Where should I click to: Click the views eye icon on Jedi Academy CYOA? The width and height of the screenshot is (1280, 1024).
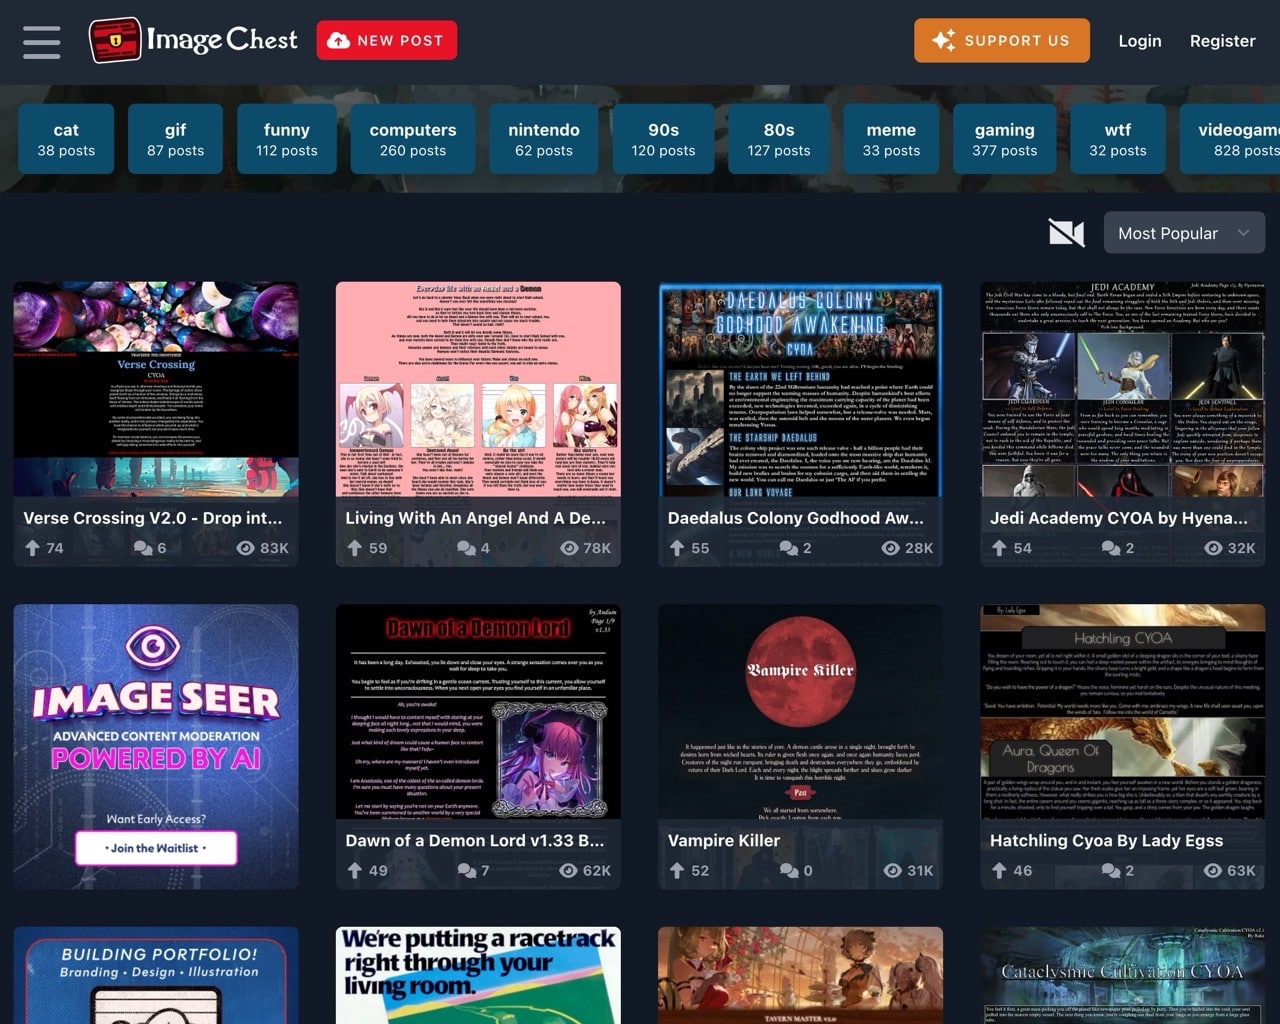(1213, 548)
